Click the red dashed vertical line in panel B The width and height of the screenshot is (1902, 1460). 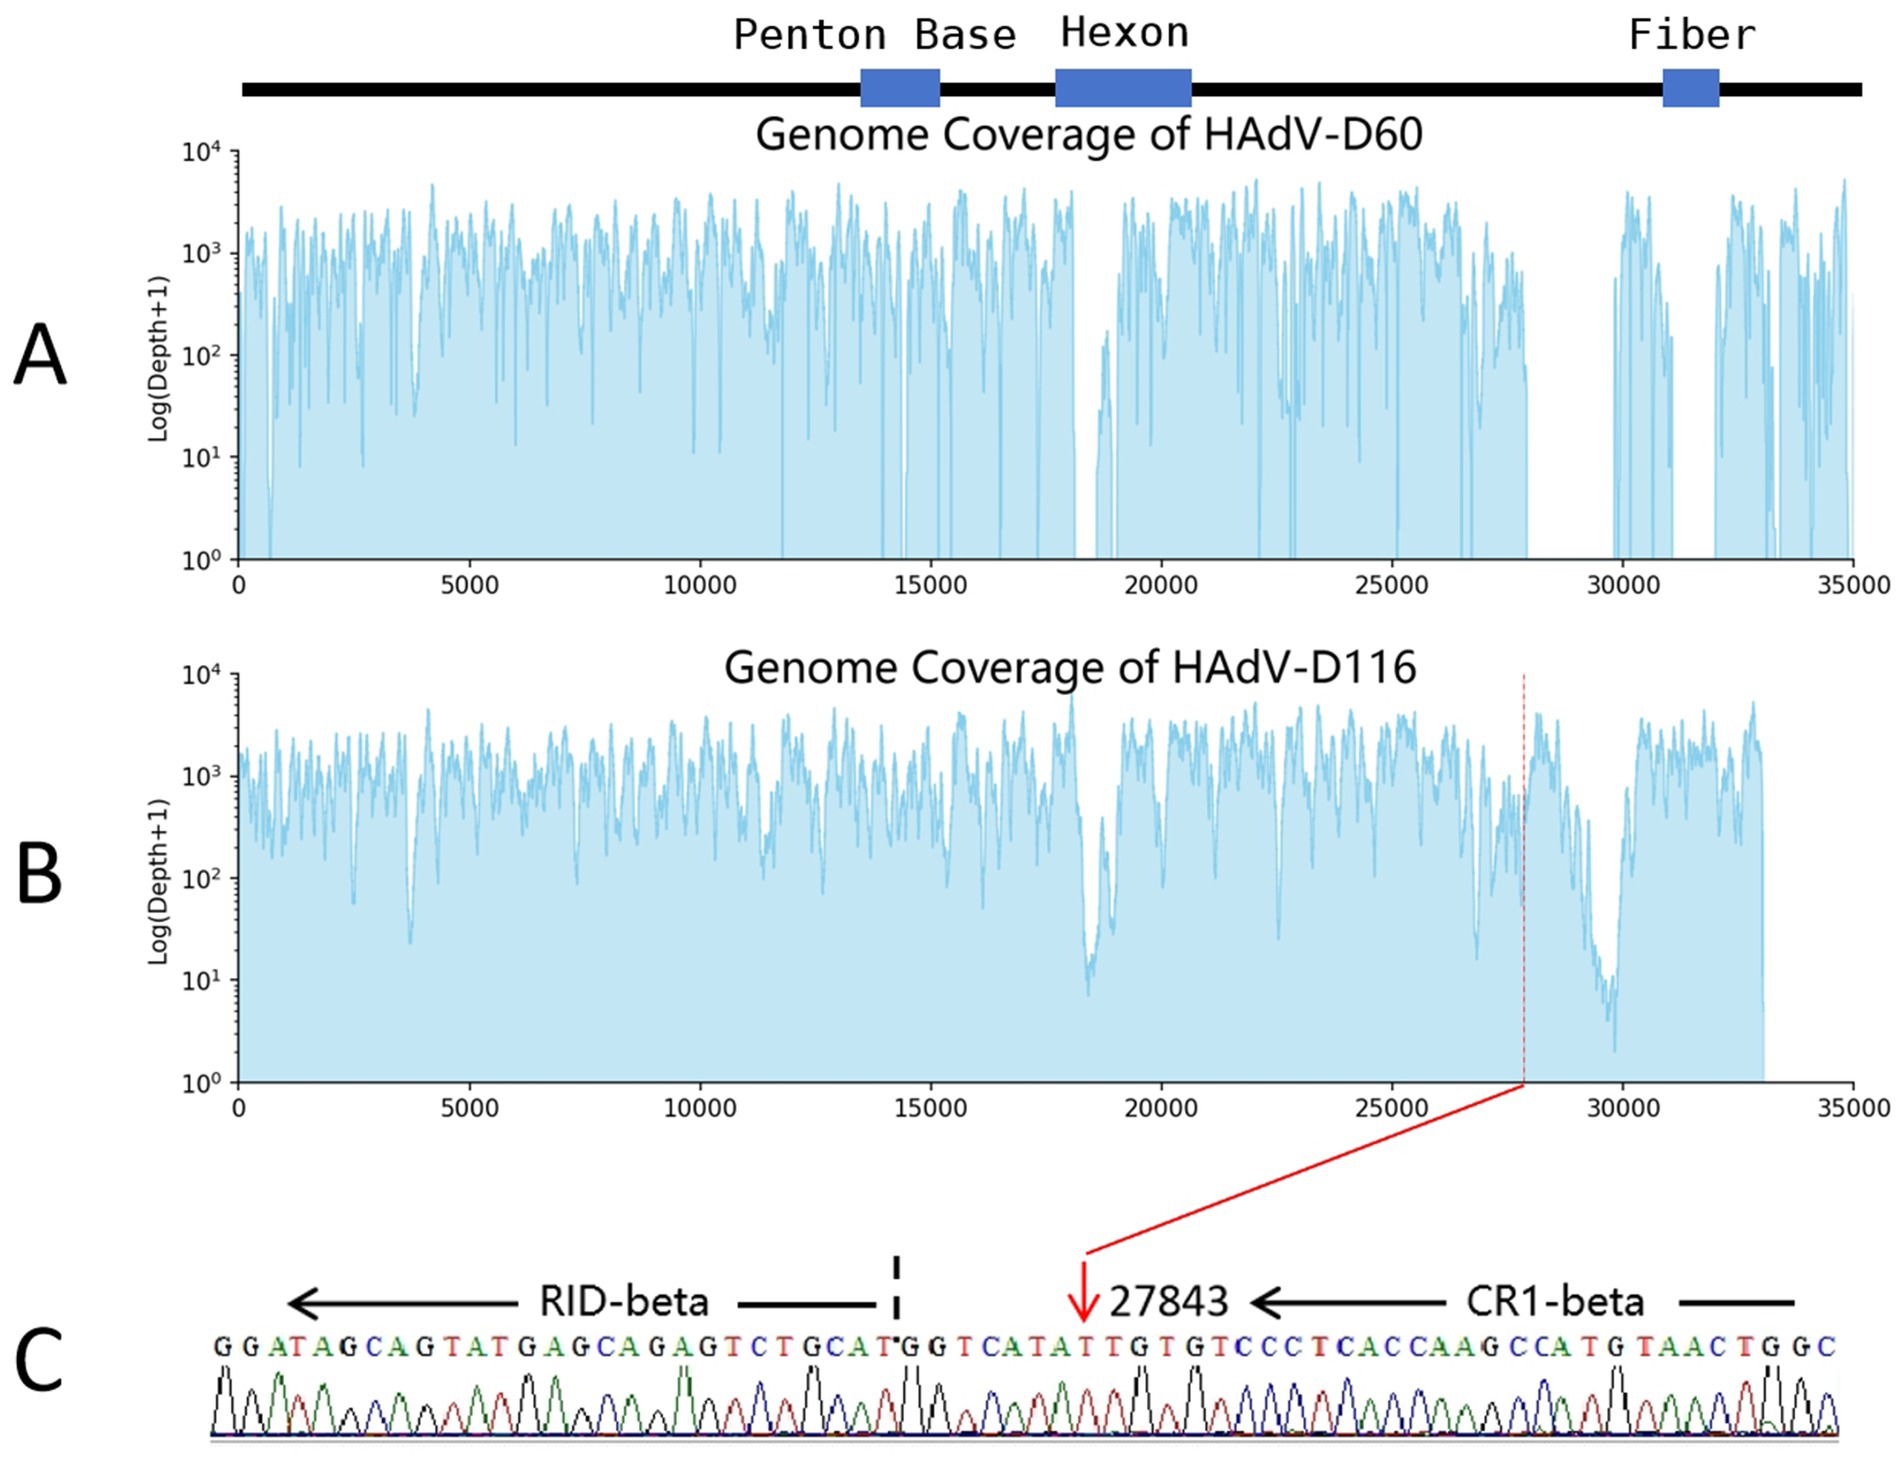1523,878
